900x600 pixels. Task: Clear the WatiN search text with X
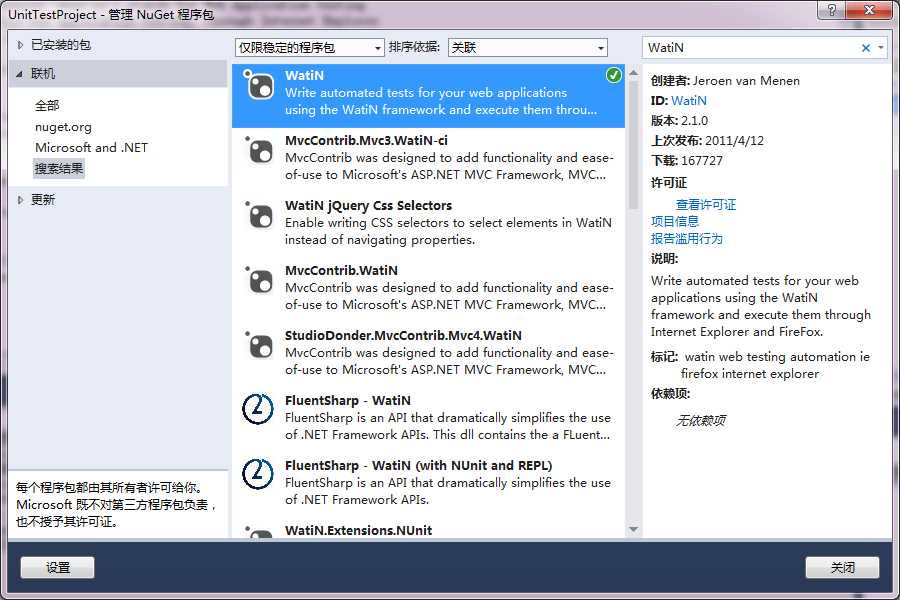(x=866, y=48)
